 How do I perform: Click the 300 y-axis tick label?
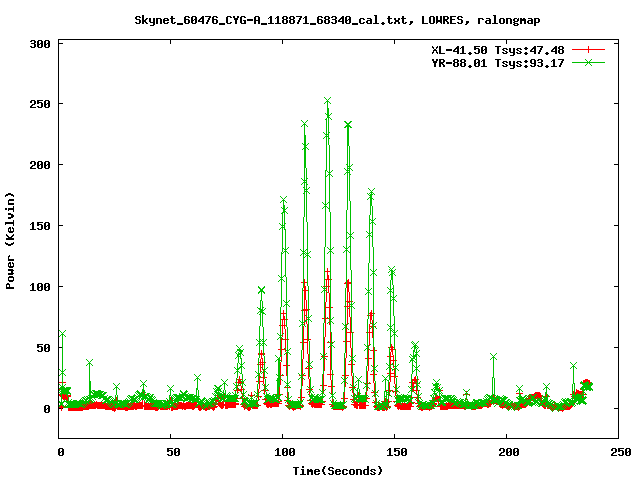40,44
